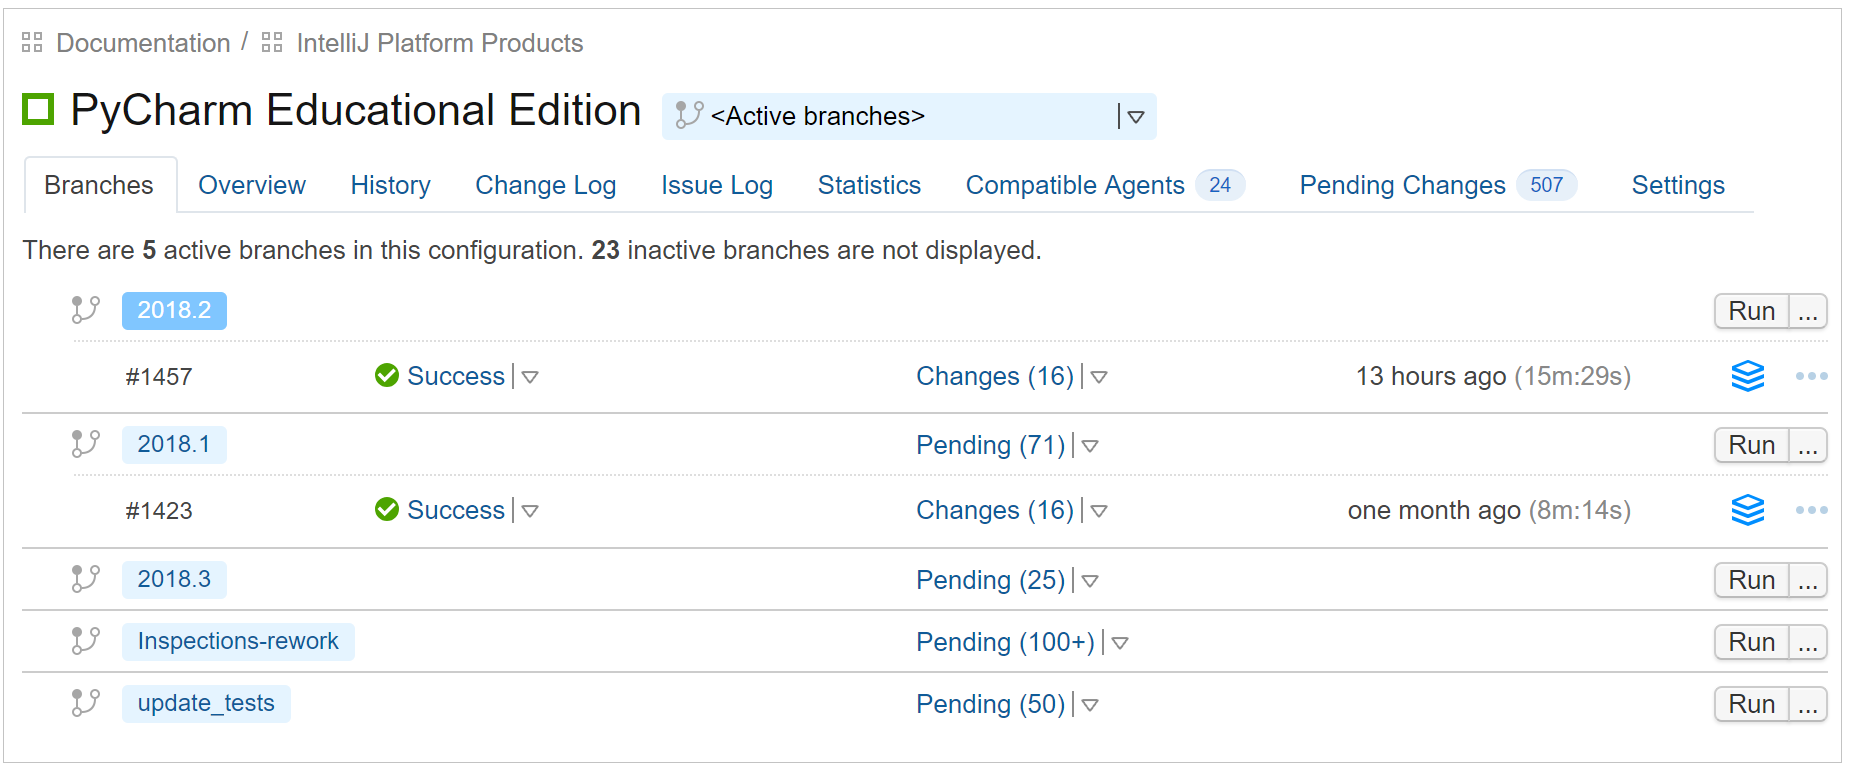Expand Success status dropdown for #1457

530,377
